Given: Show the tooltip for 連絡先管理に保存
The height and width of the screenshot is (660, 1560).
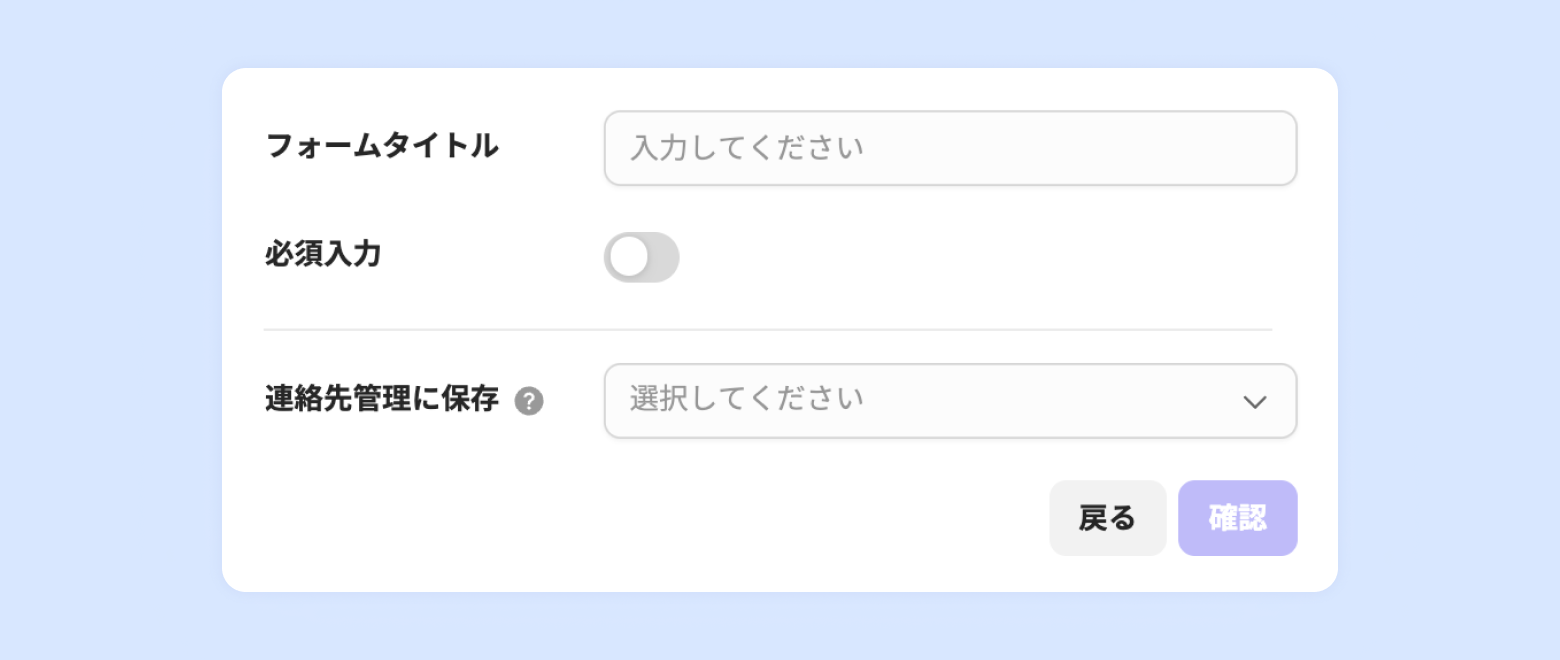Looking at the screenshot, I should click(x=529, y=402).
